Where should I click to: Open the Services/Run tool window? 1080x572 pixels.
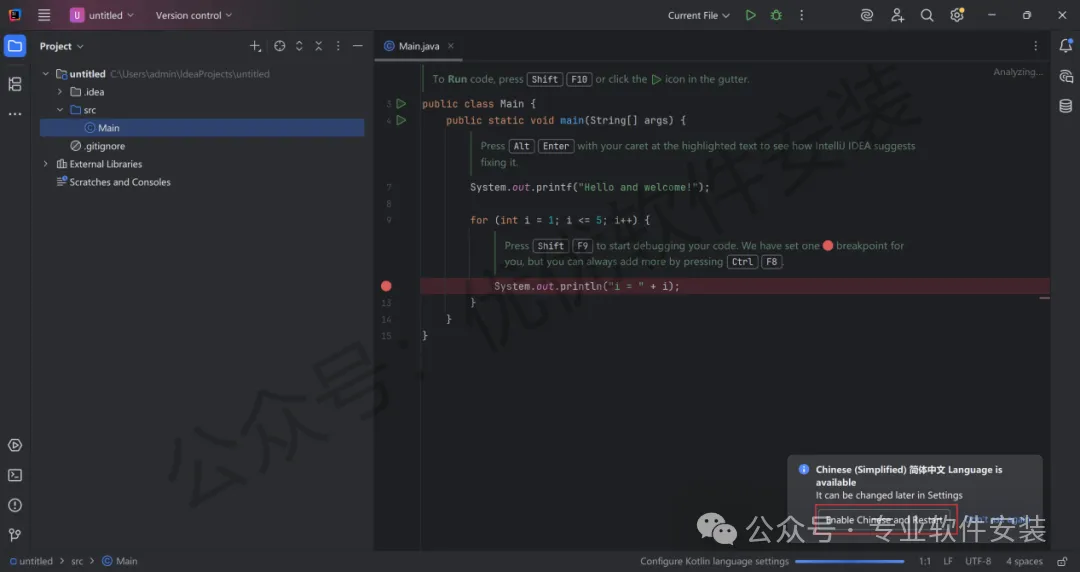click(x=14, y=445)
